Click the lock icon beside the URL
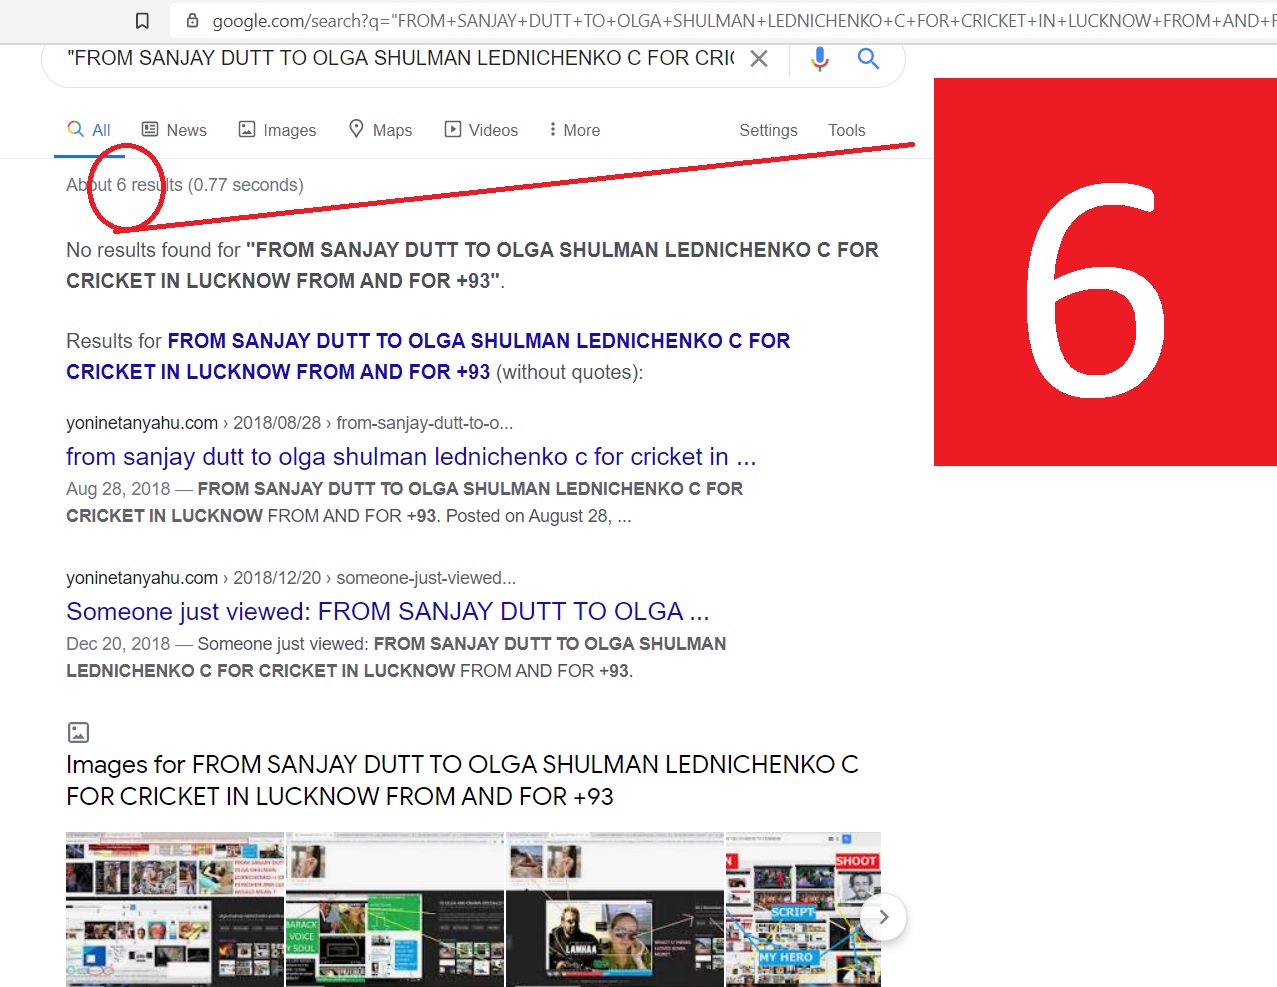This screenshot has height=987, width=1277. 192,21
